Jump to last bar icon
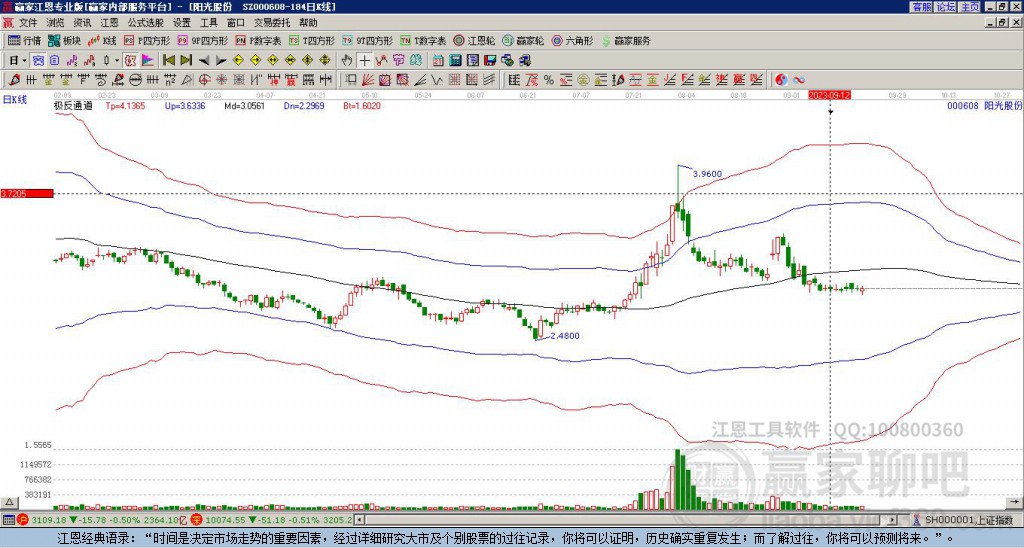 point(186,60)
